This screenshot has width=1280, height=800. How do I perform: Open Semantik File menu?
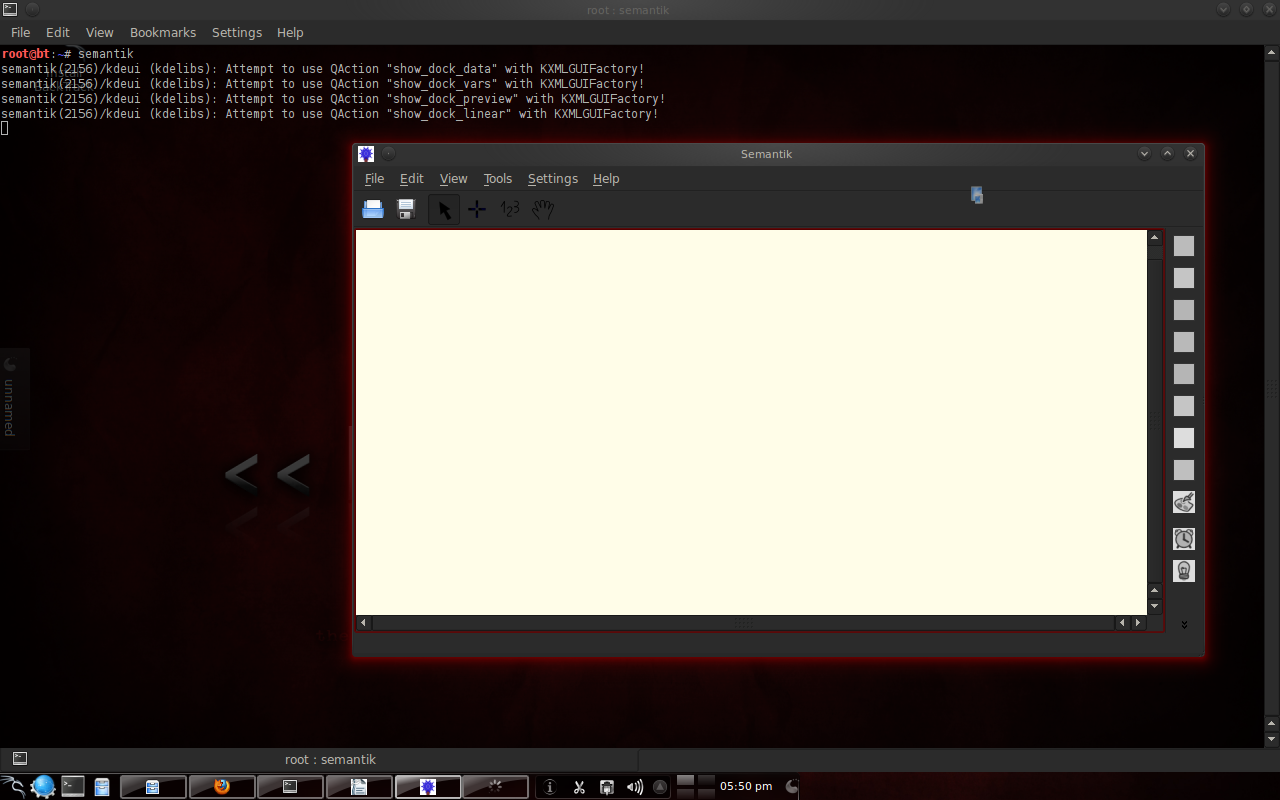pyautogui.click(x=375, y=179)
